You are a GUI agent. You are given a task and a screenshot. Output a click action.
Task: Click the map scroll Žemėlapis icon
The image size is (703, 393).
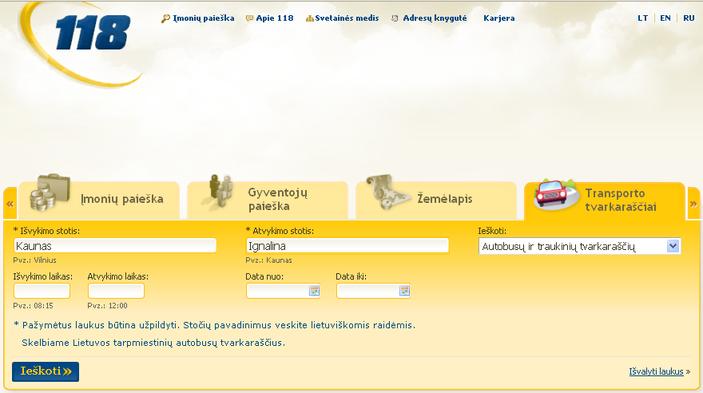pyautogui.click(x=386, y=192)
